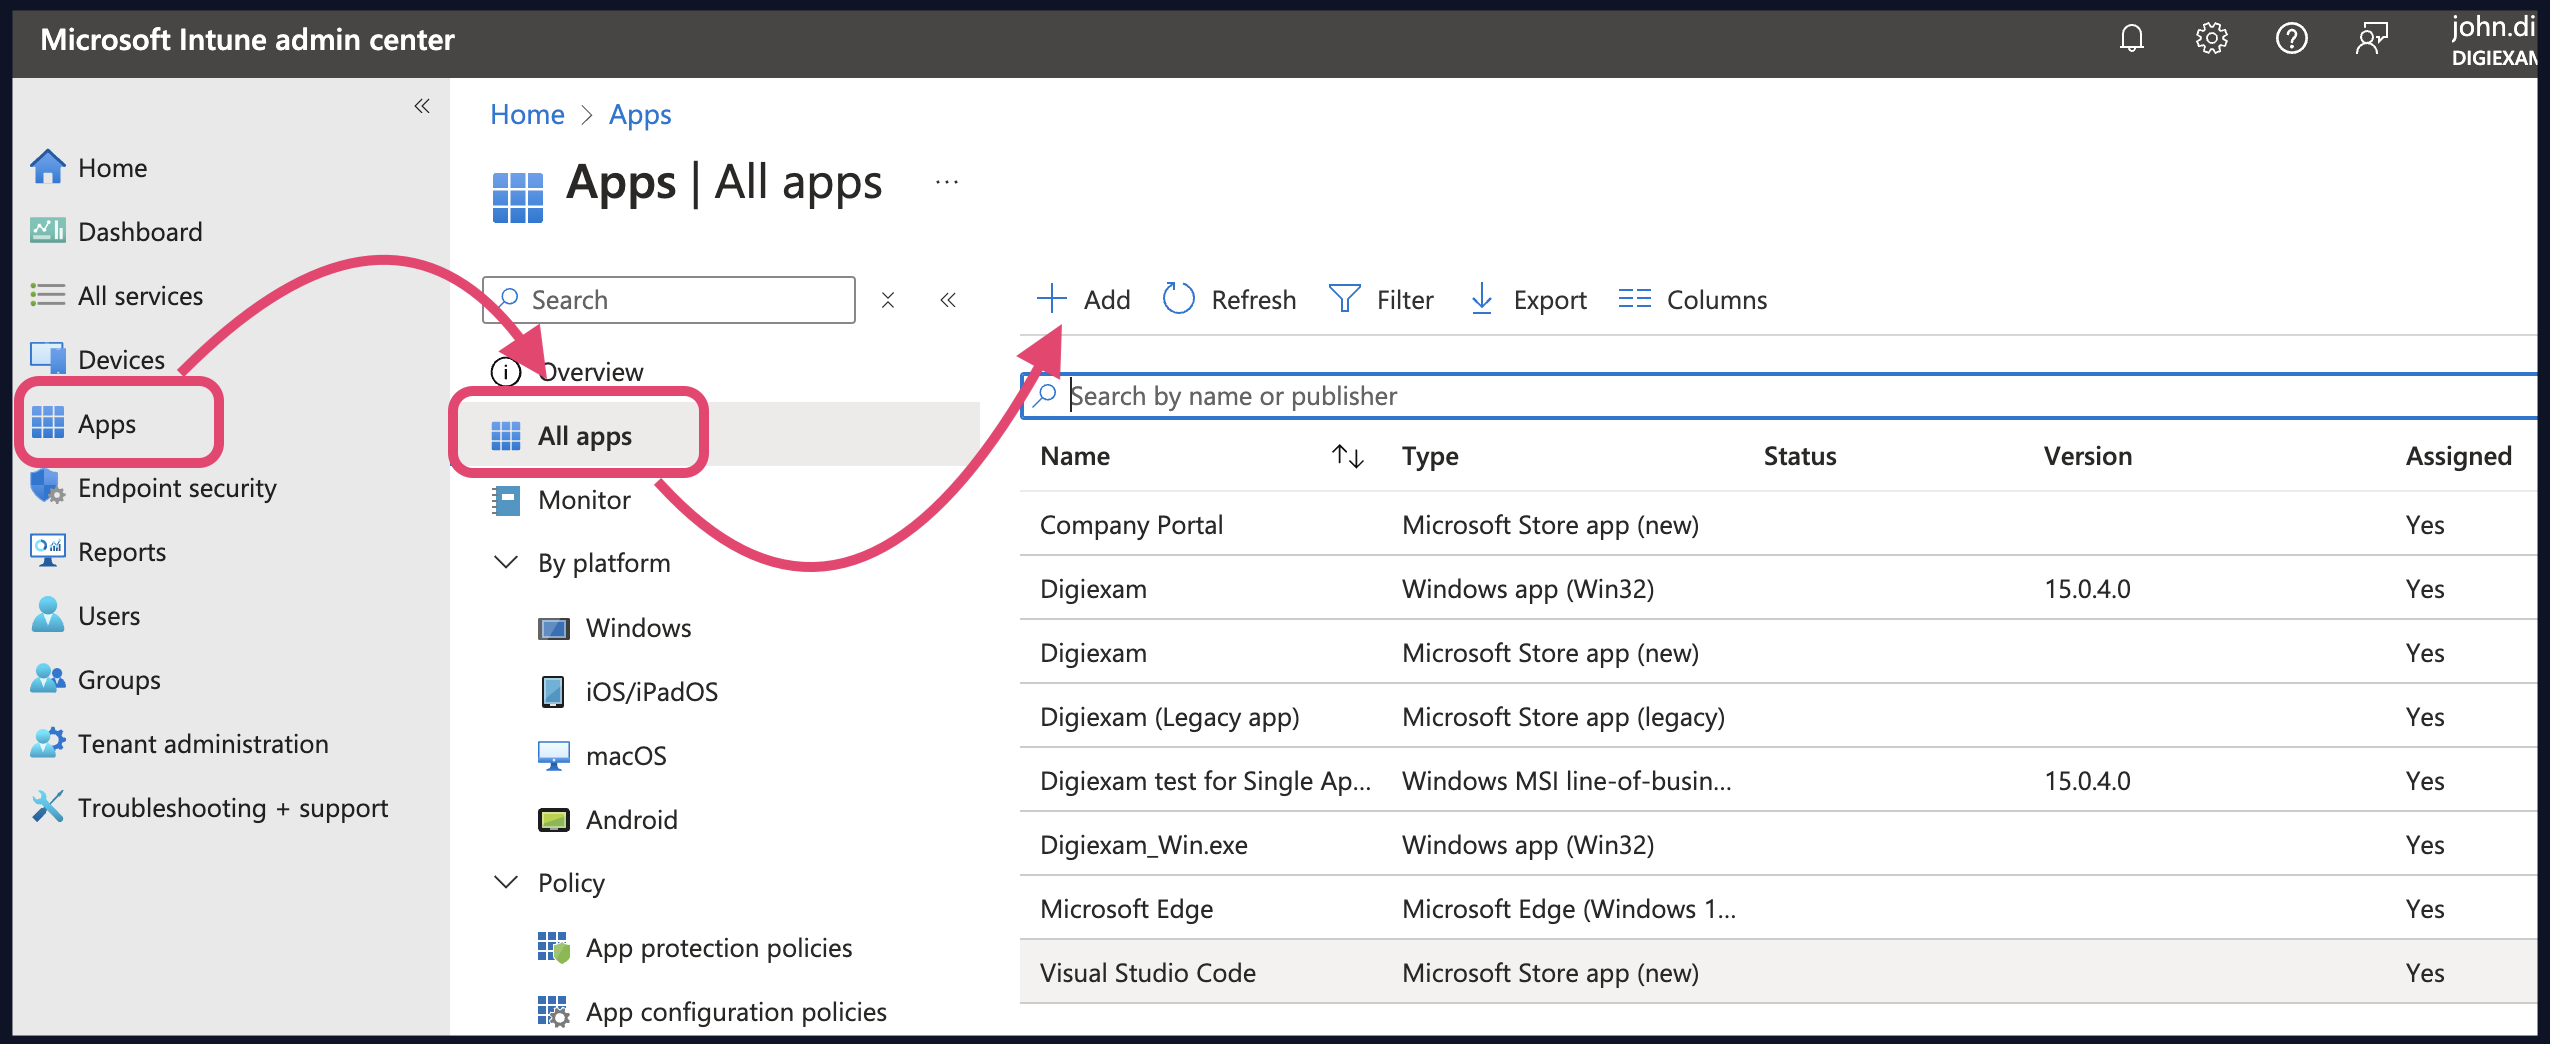The height and width of the screenshot is (1044, 2550).
Task: Open Windows platform apps
Action: [x=638, y=628]
